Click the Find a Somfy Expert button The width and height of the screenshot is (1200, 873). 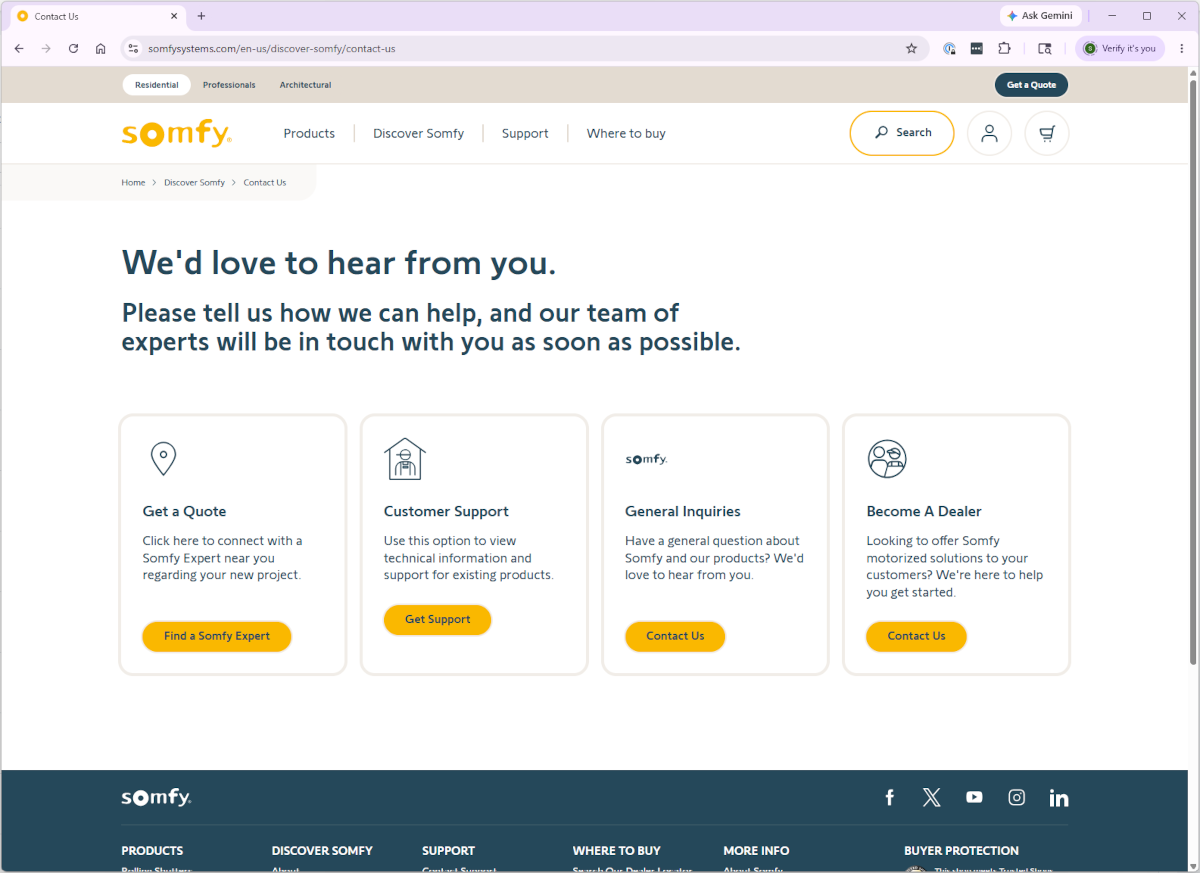tap(217, 636)
